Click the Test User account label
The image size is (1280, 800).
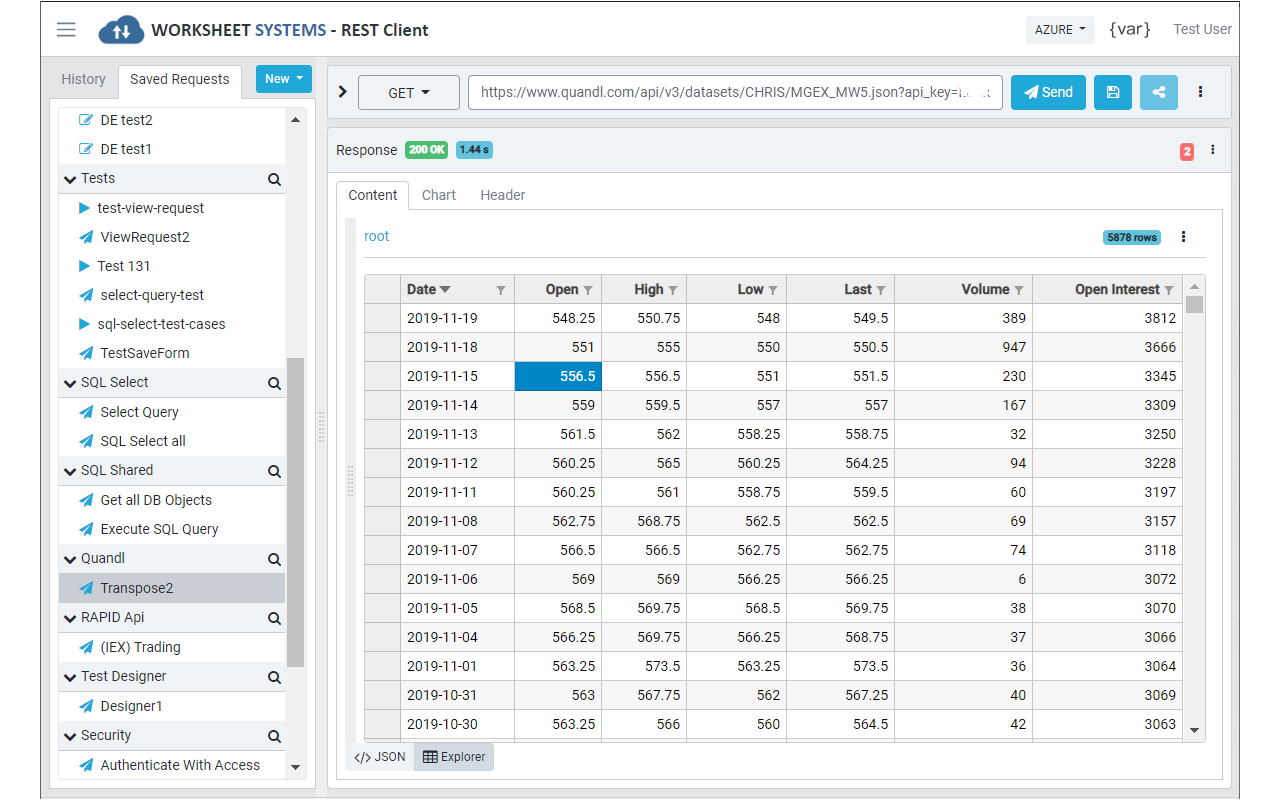[1203, 29]
